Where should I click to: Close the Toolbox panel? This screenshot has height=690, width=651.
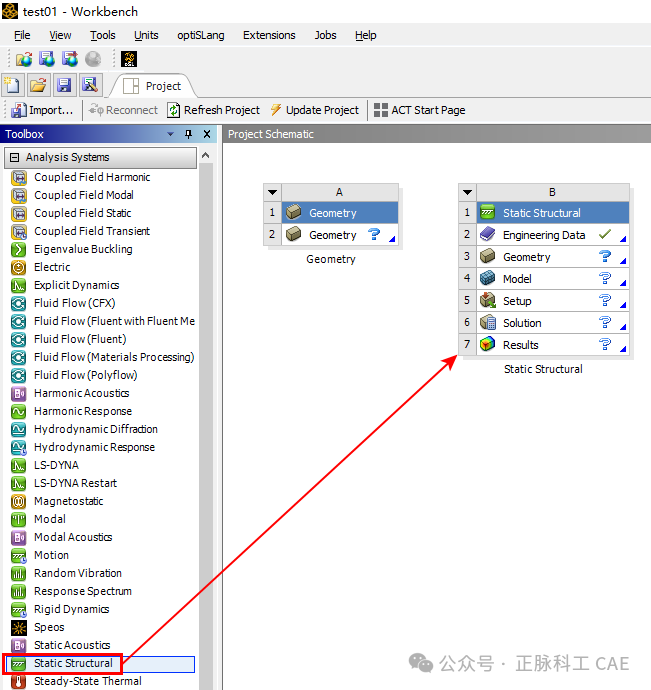[207, 134]
